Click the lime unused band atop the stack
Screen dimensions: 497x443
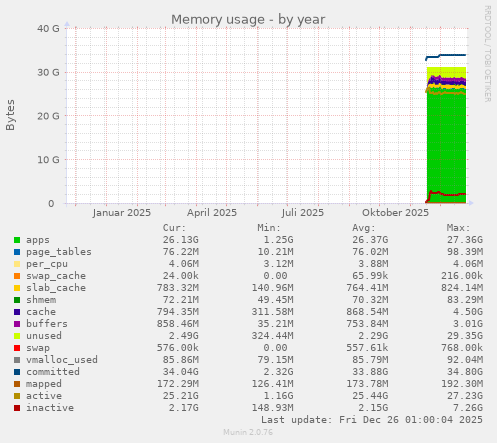(x=446, y=71)
